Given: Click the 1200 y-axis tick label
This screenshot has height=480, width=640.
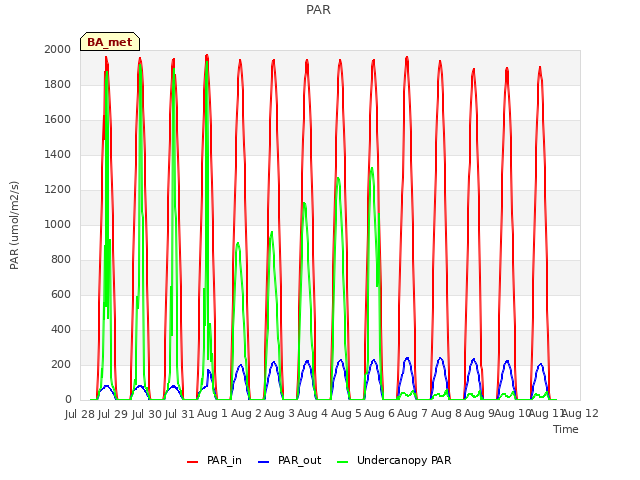Looking at the screenshot, I should coord(58,190).
